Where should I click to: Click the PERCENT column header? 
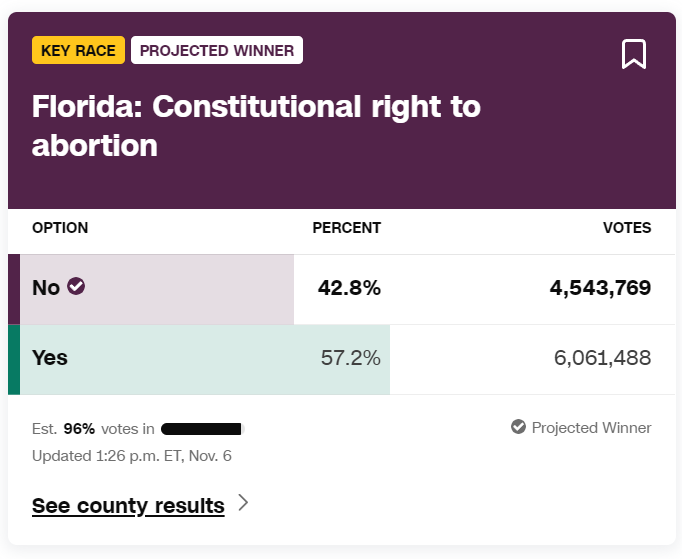point(346,228)
